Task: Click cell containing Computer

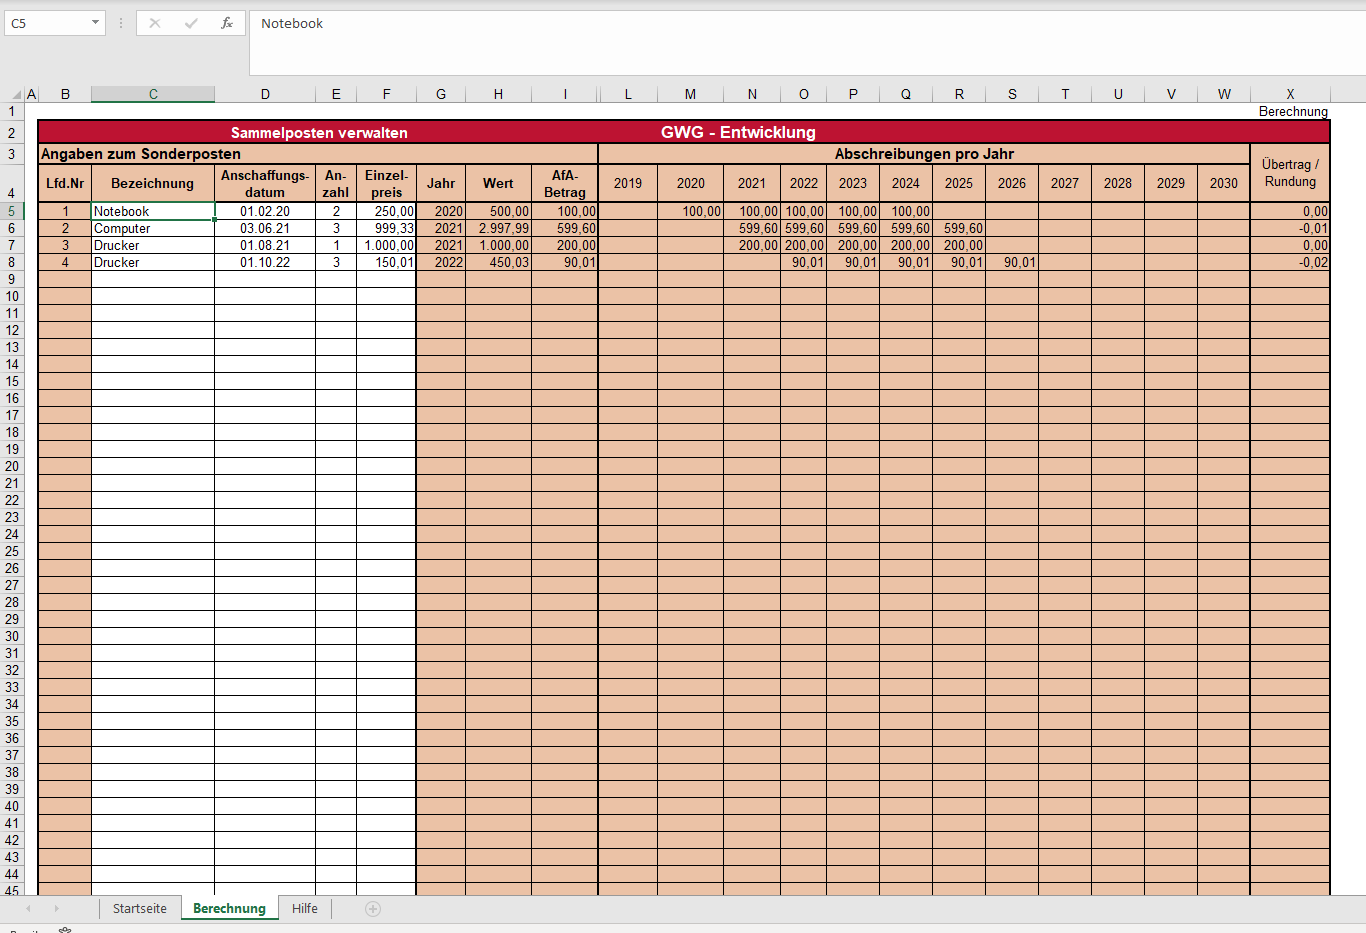Action: (x=153, y=228)
